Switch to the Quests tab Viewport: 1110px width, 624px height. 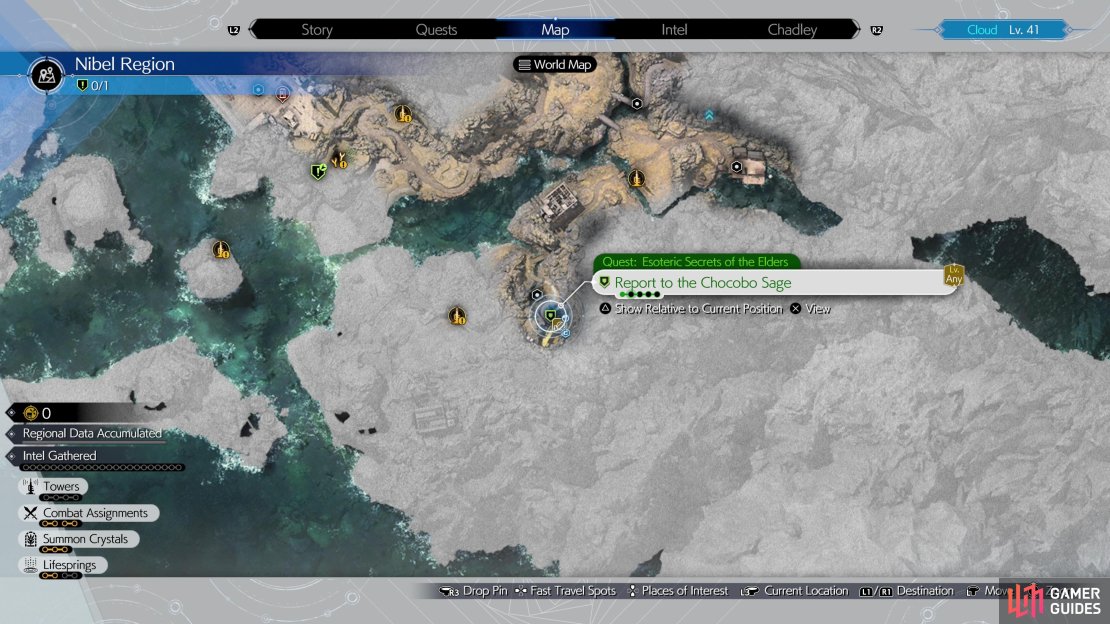pos(436,30)
